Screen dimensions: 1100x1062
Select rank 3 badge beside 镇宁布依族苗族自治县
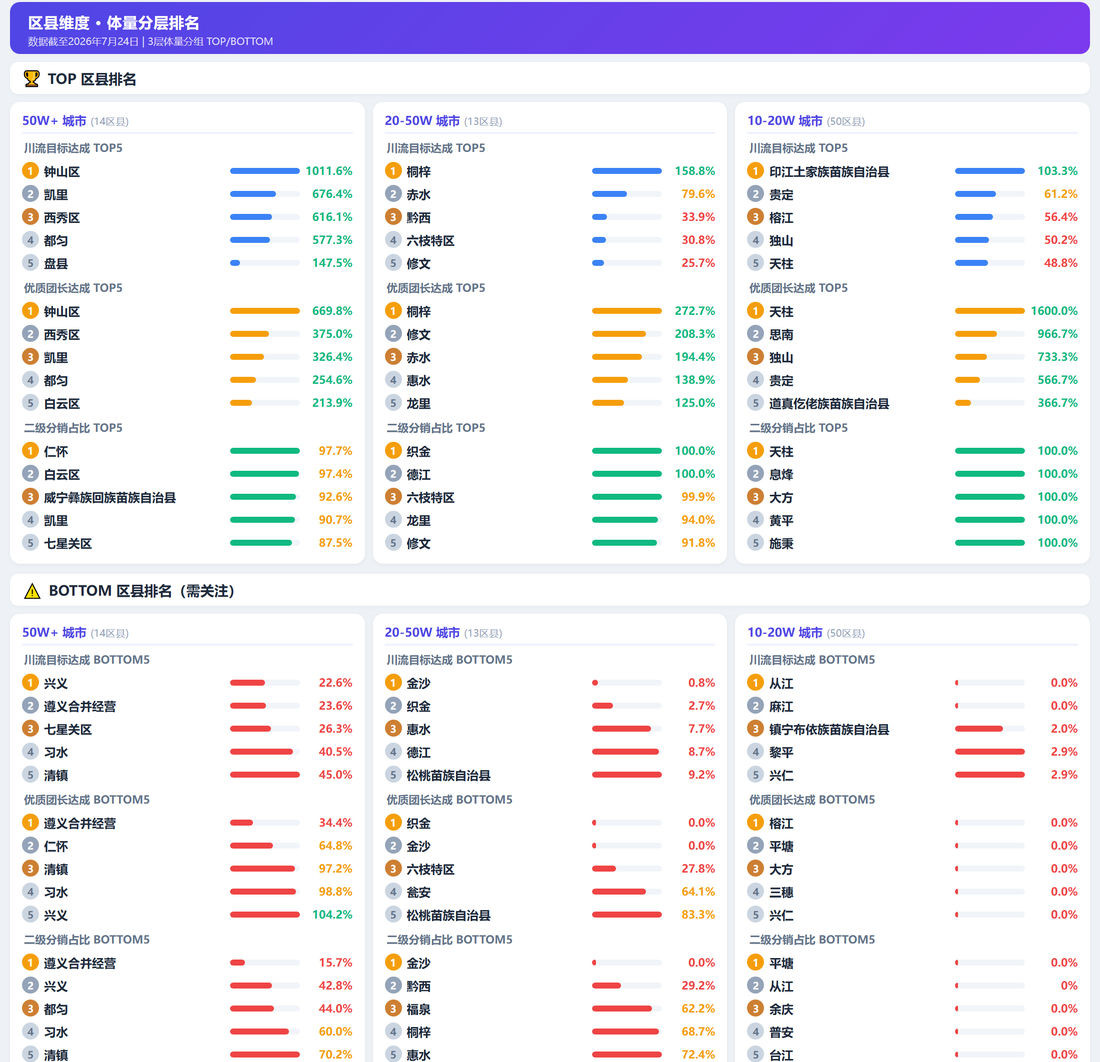click(755, 729)
